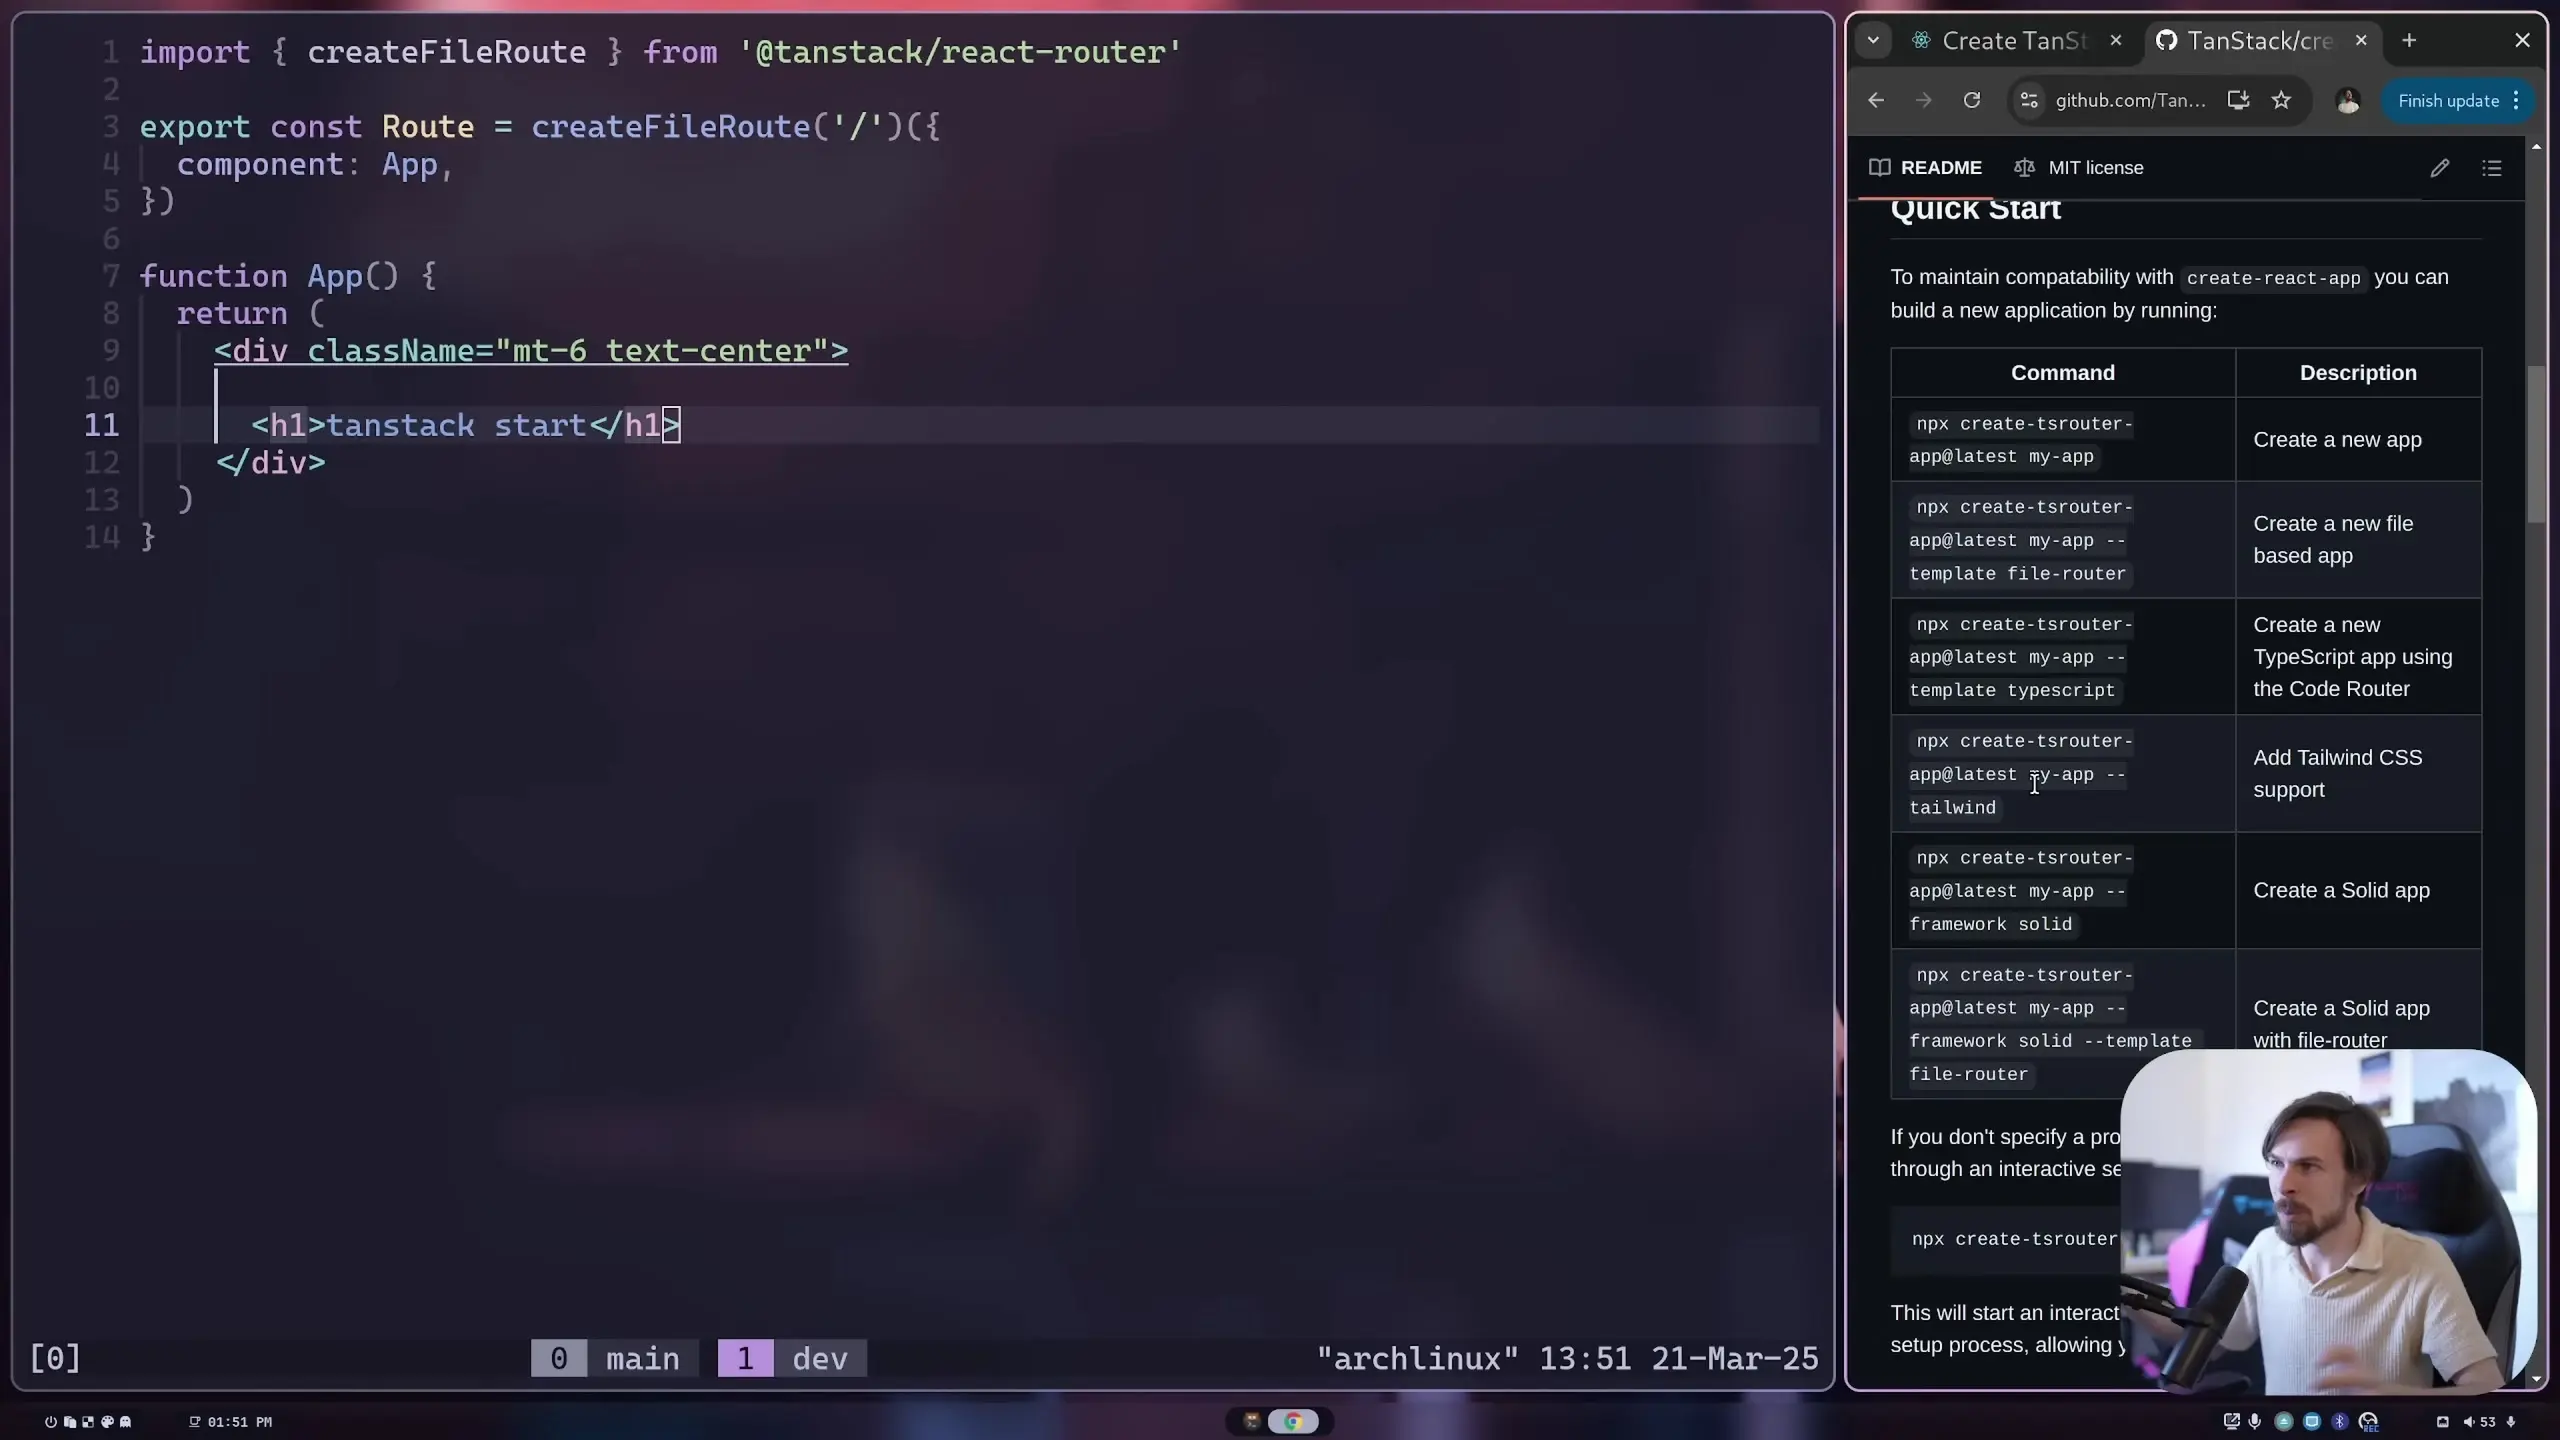Select the README tab
Viewport: 2560px width, 1440px height.
click(1926, 167)
